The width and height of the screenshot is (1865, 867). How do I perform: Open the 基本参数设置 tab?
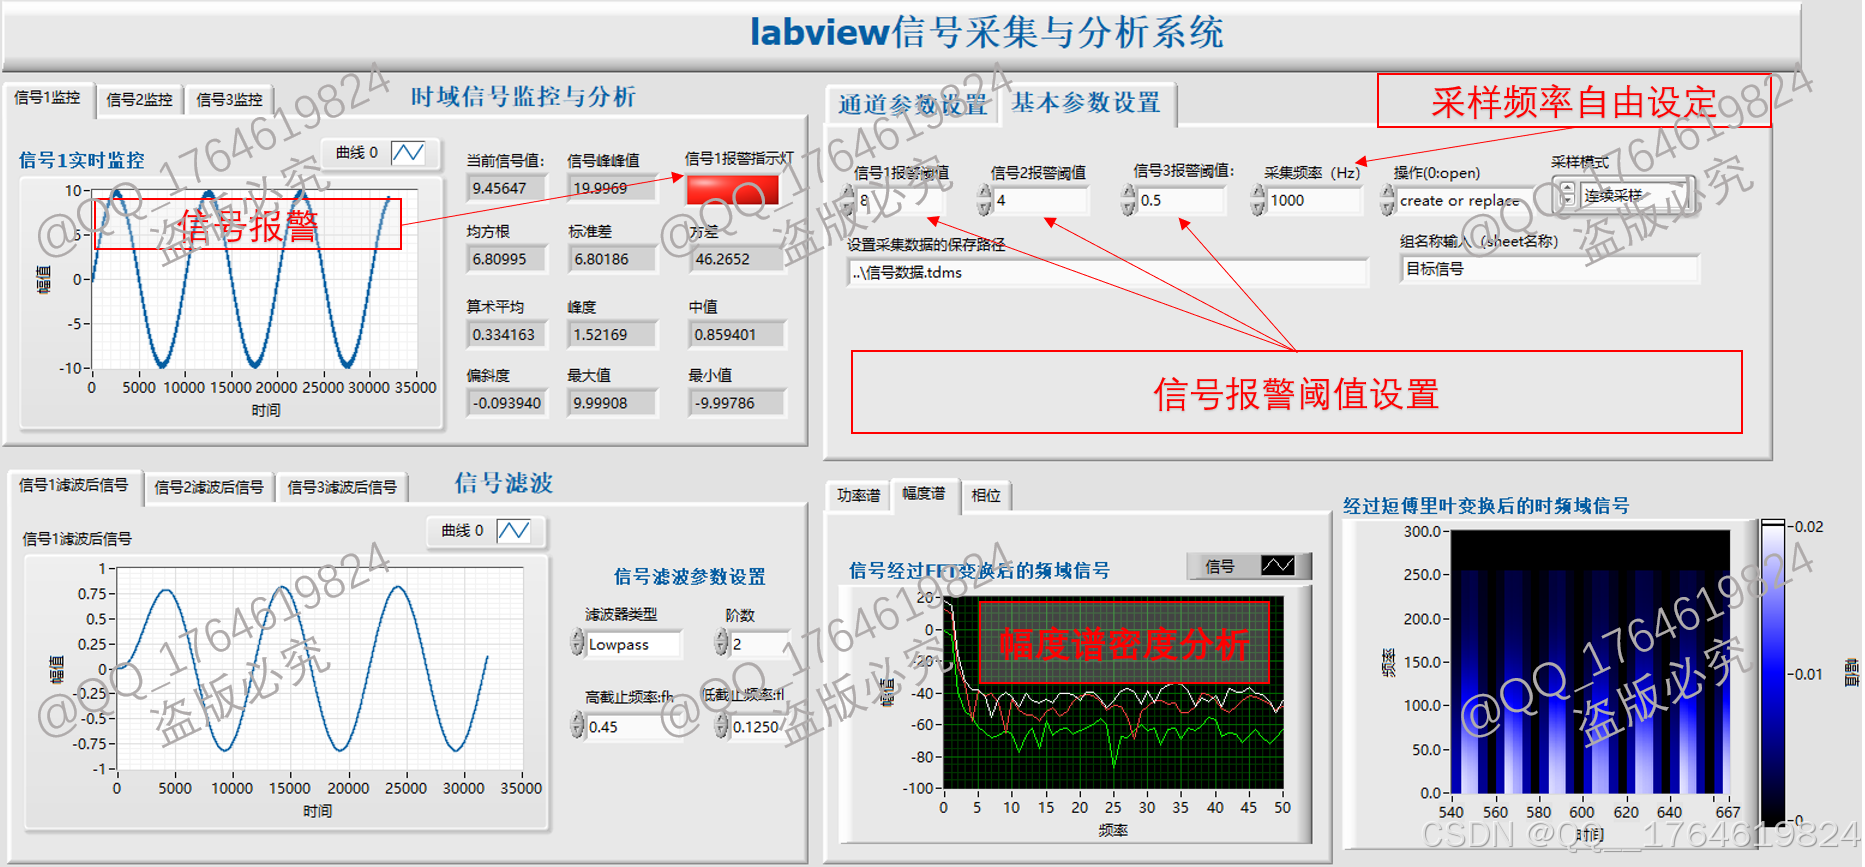click(1086, 103)
